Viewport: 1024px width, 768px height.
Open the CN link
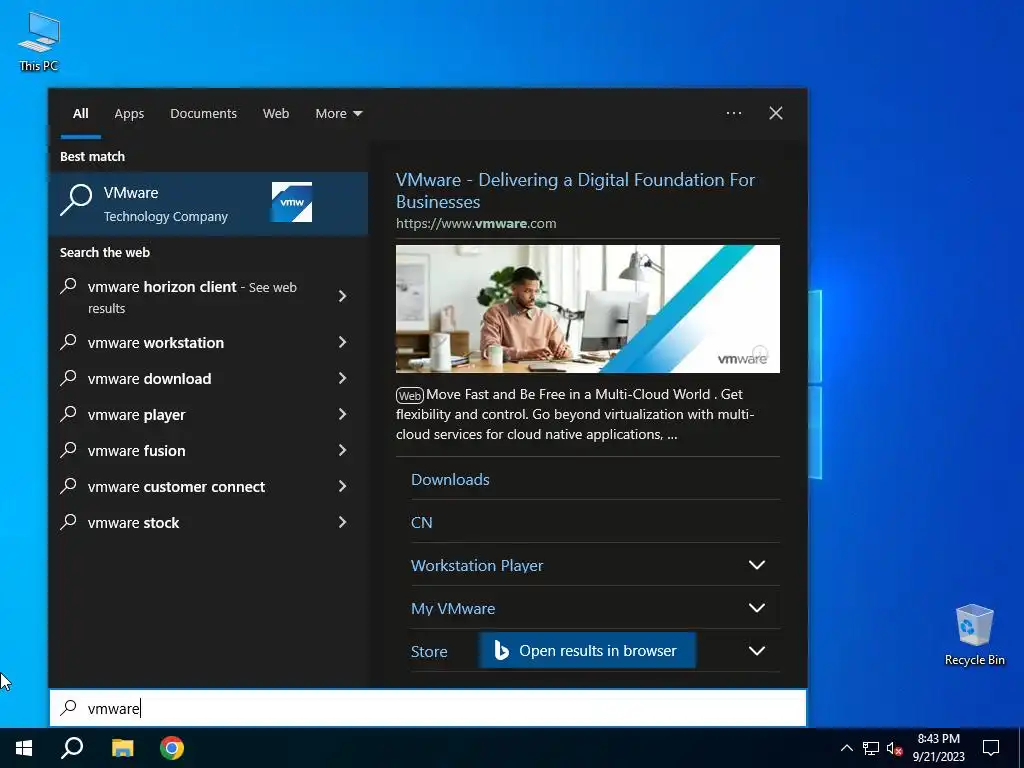pos(421,522)
